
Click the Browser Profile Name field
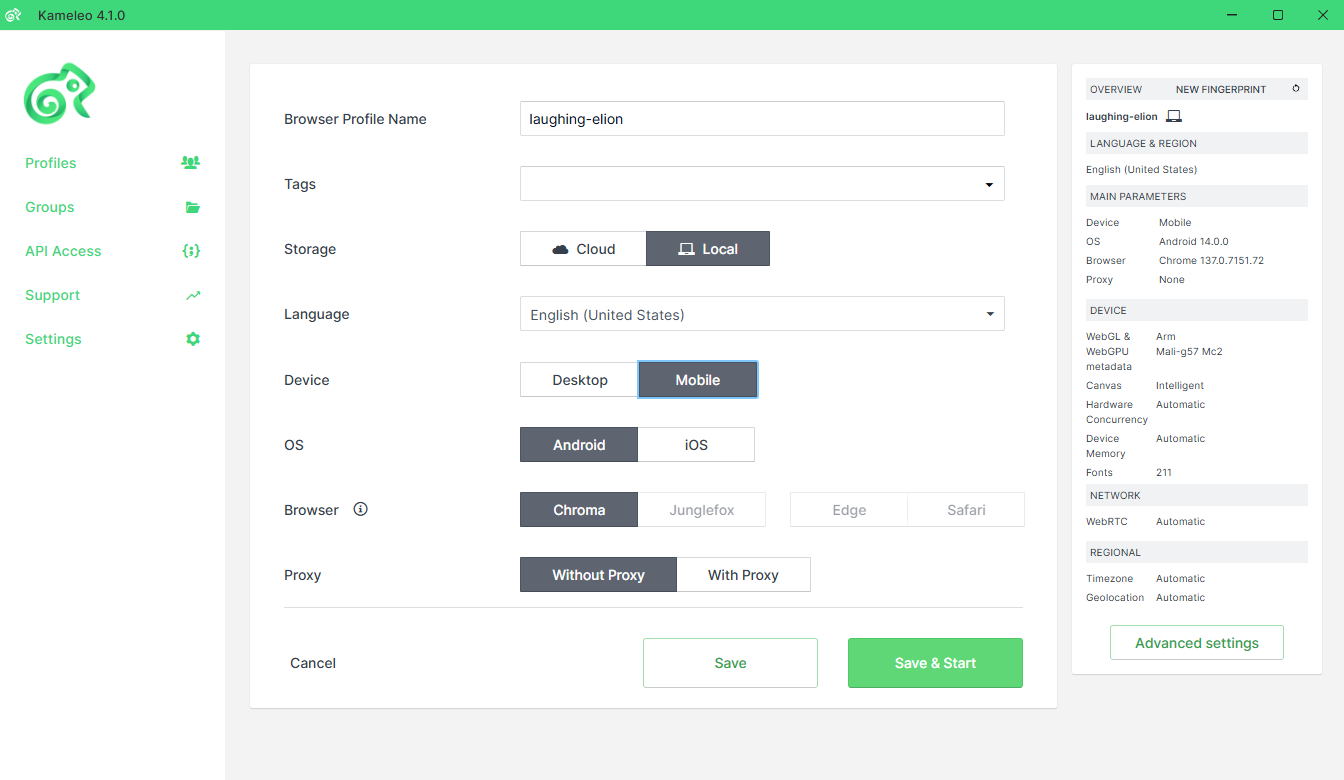coord(762,118)
